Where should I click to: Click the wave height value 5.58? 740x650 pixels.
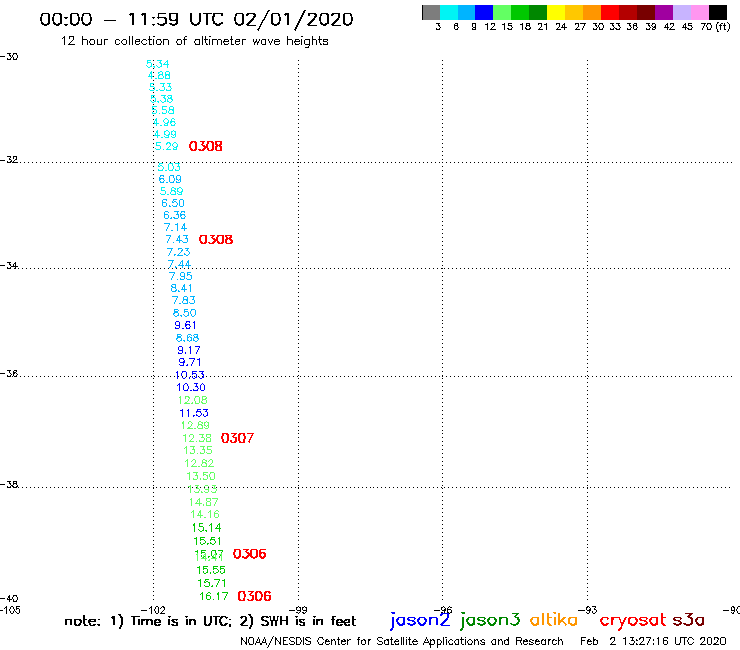point(163,110)
